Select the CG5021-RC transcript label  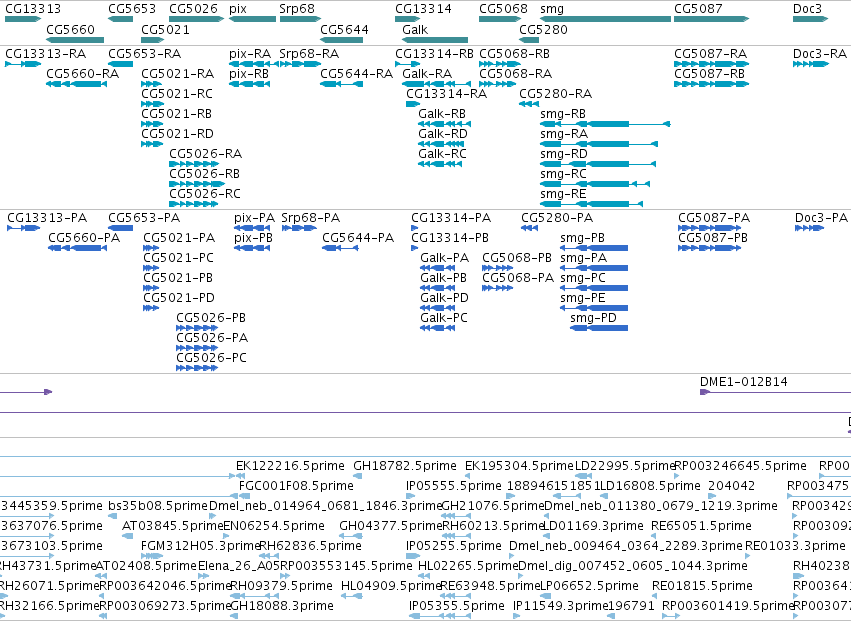click(x=177, y=94)
